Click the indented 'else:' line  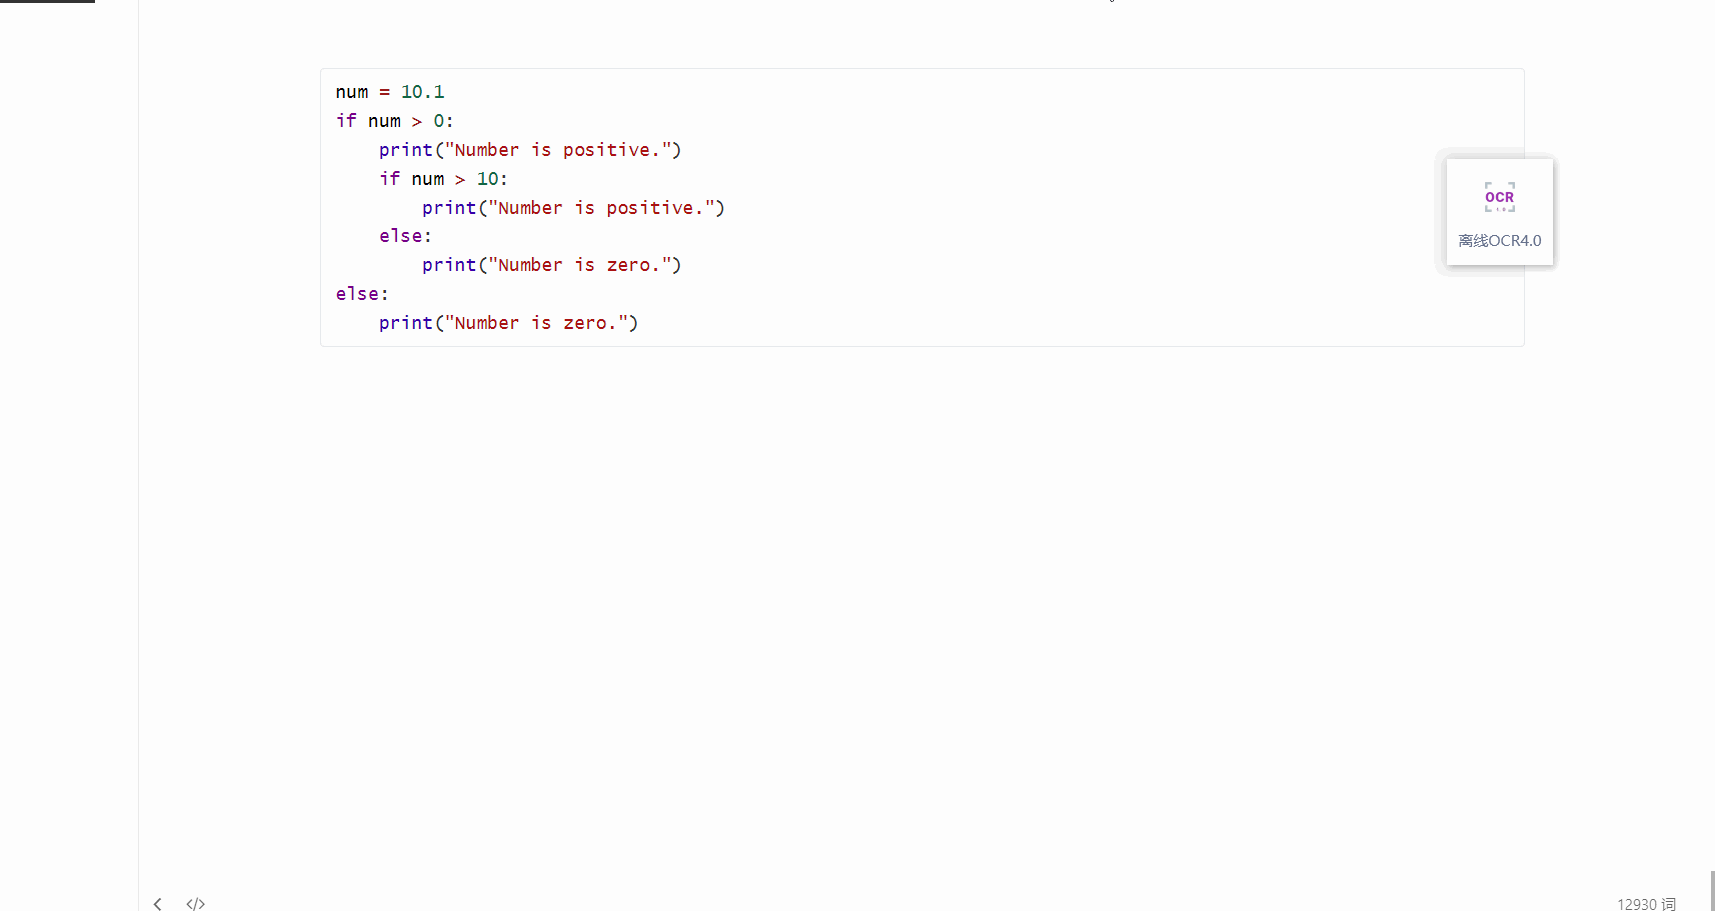405,236
